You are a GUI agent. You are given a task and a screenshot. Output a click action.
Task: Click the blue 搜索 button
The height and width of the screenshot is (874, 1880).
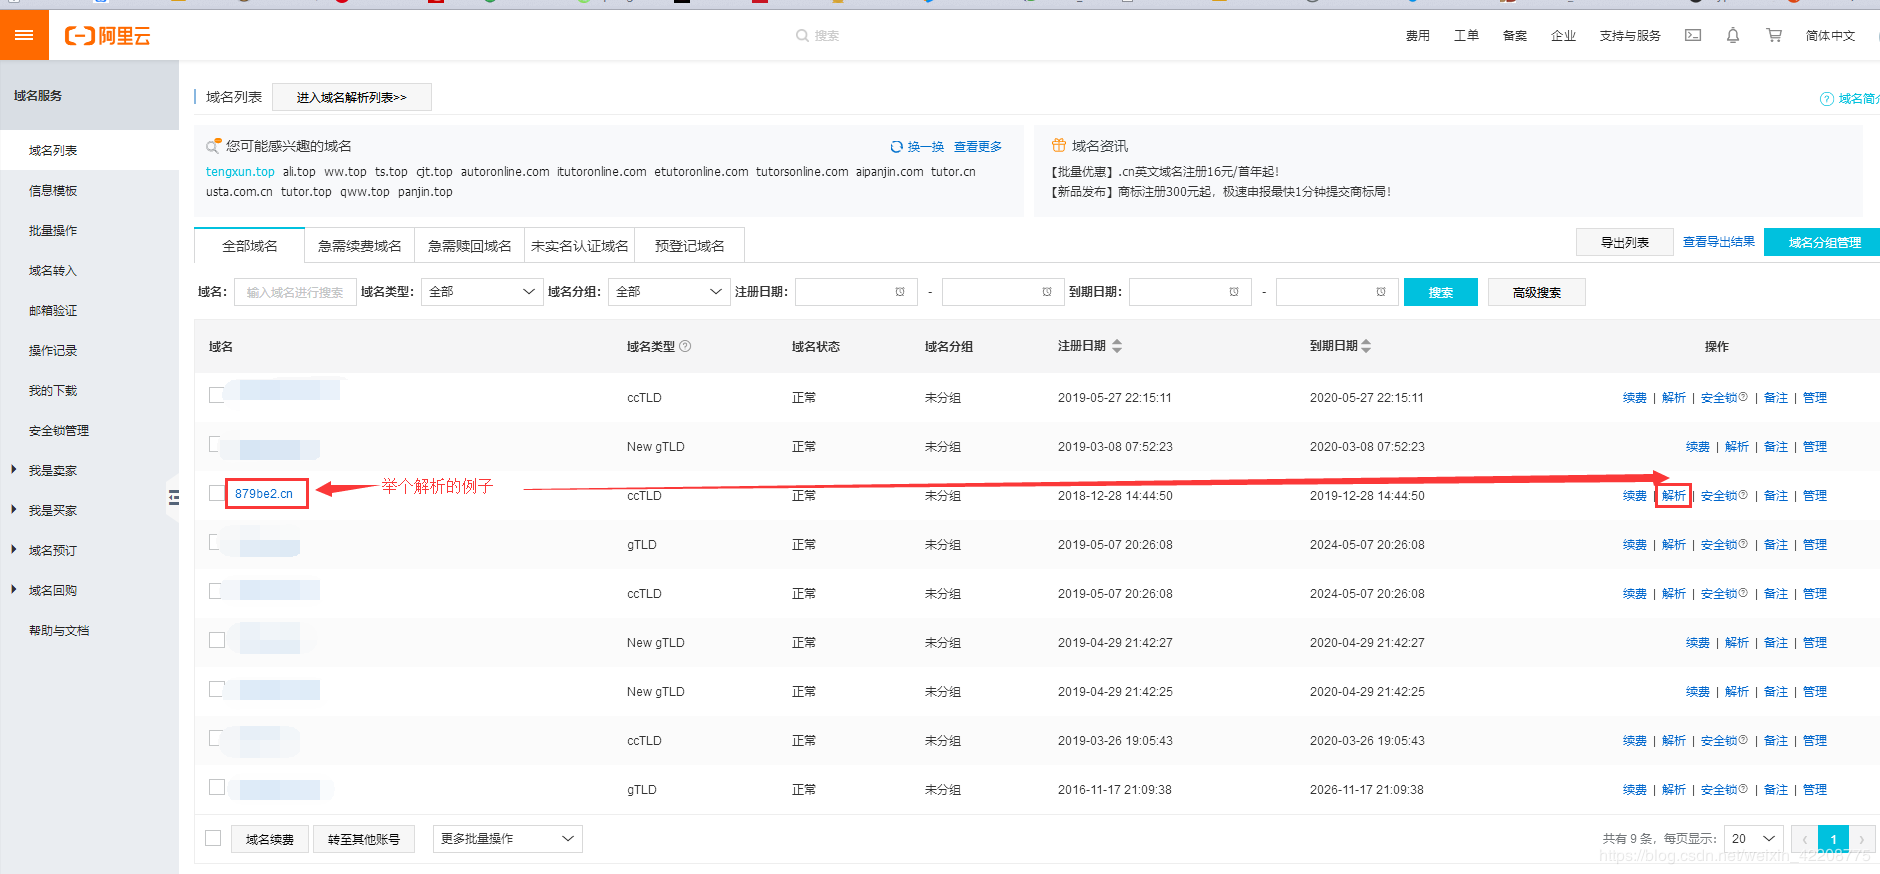[x=1441, y=292]
